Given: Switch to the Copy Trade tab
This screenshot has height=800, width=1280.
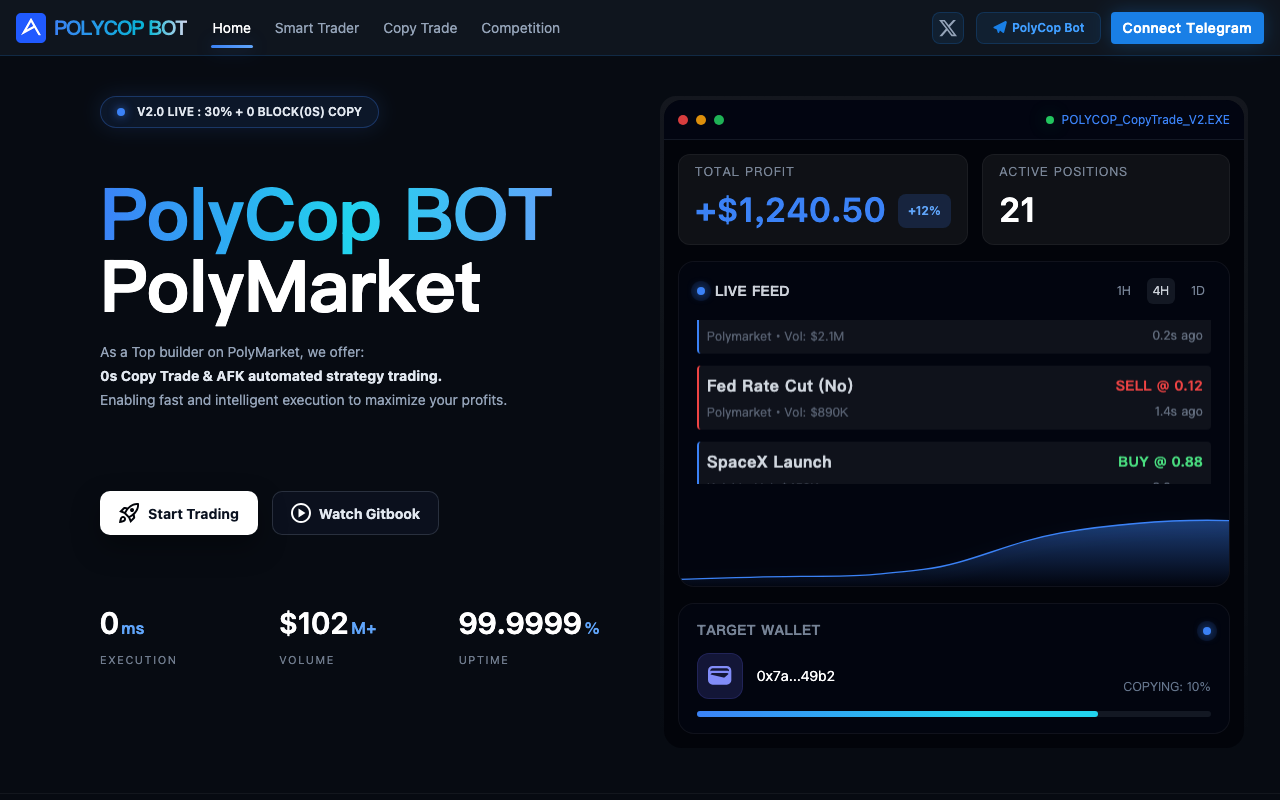Looking at the screenshot, I should tap(420, 28).
